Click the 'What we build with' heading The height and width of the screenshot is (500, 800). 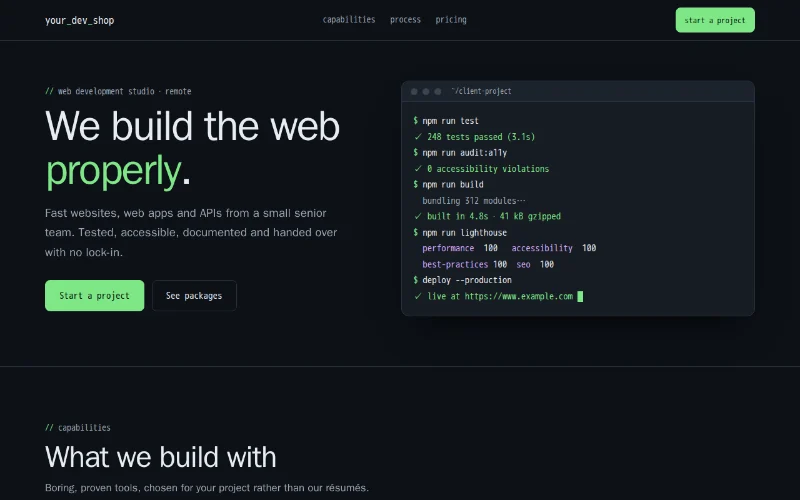tap(161, 457)
